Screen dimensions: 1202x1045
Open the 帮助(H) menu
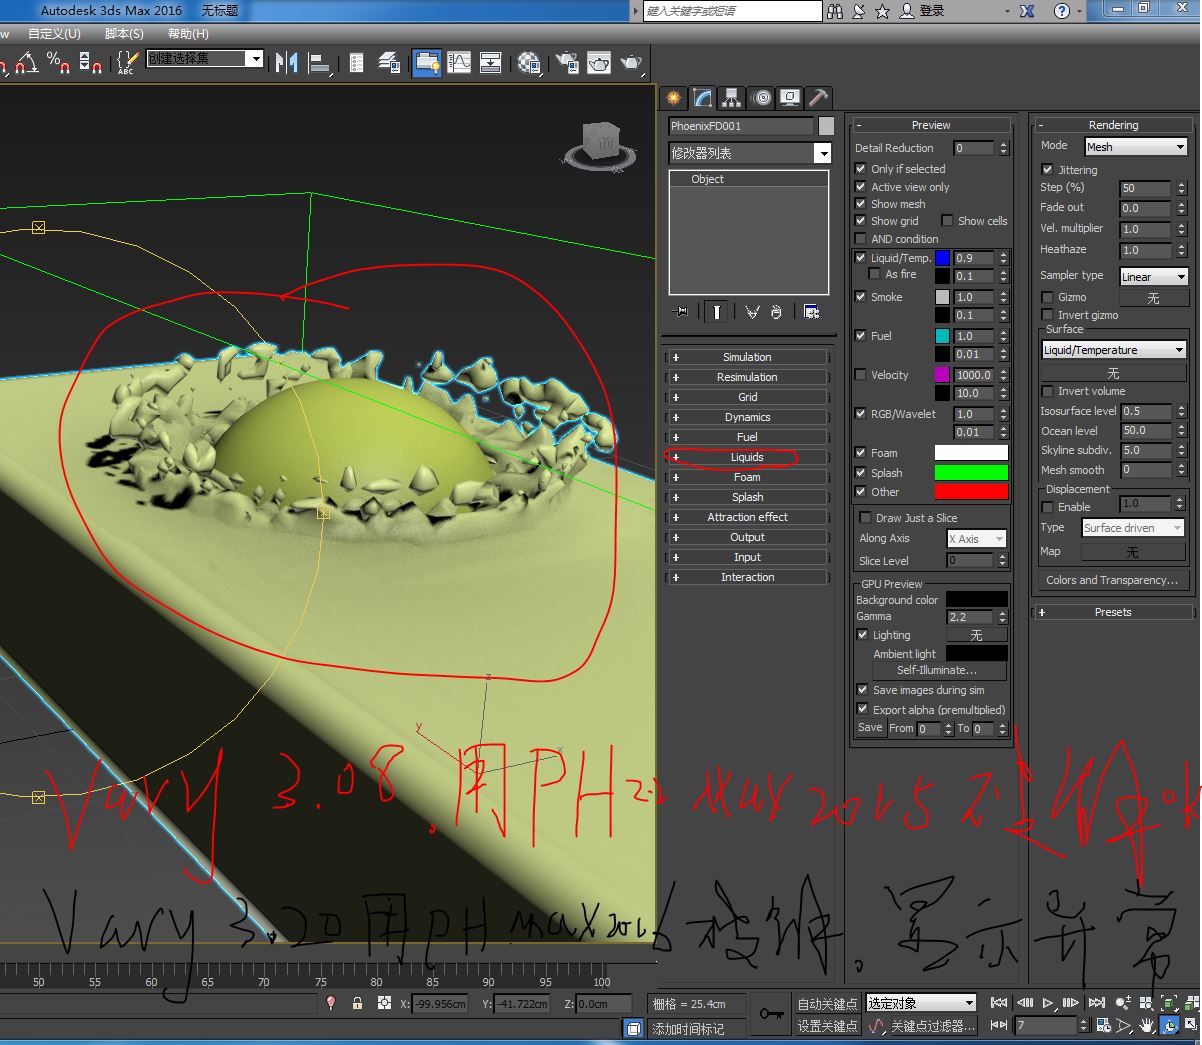pyautogui.click(x=188, y=34)
